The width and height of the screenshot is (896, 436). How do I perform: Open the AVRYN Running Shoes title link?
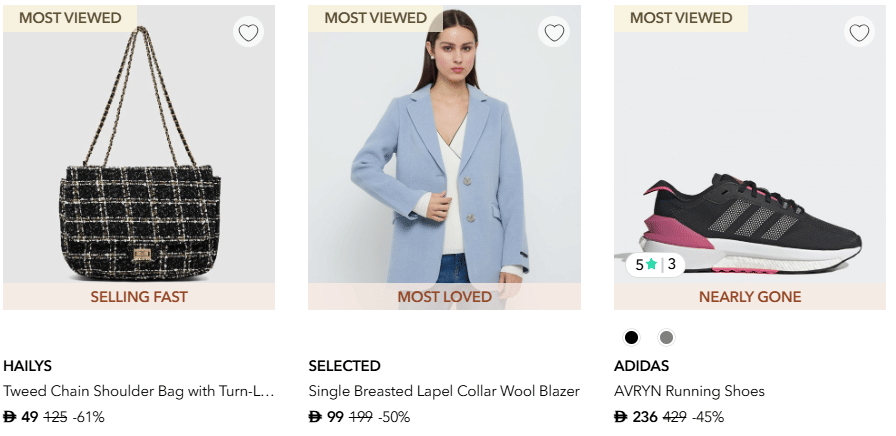tap(689, 391)
